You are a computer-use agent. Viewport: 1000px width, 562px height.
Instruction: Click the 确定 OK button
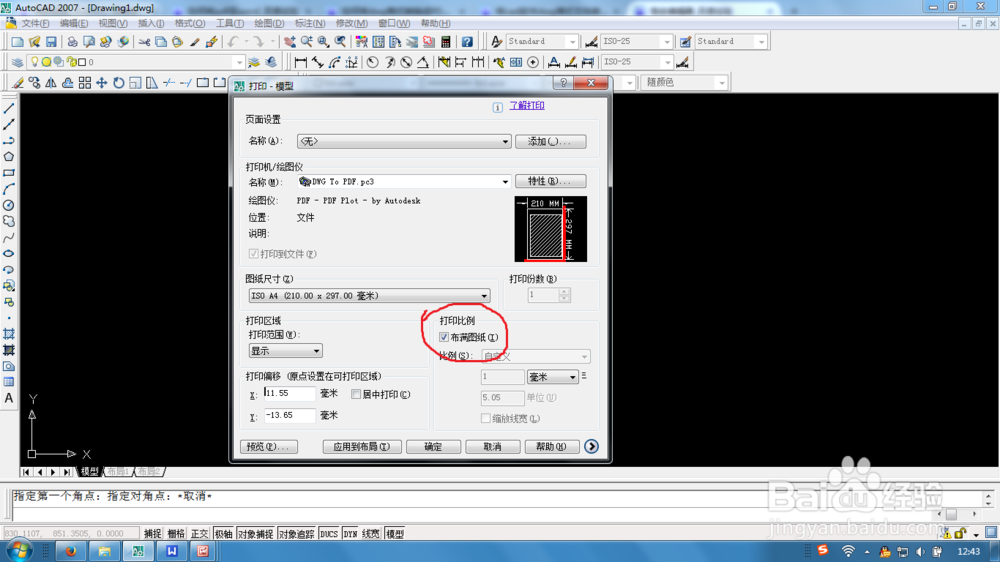[x=433, y=447]
